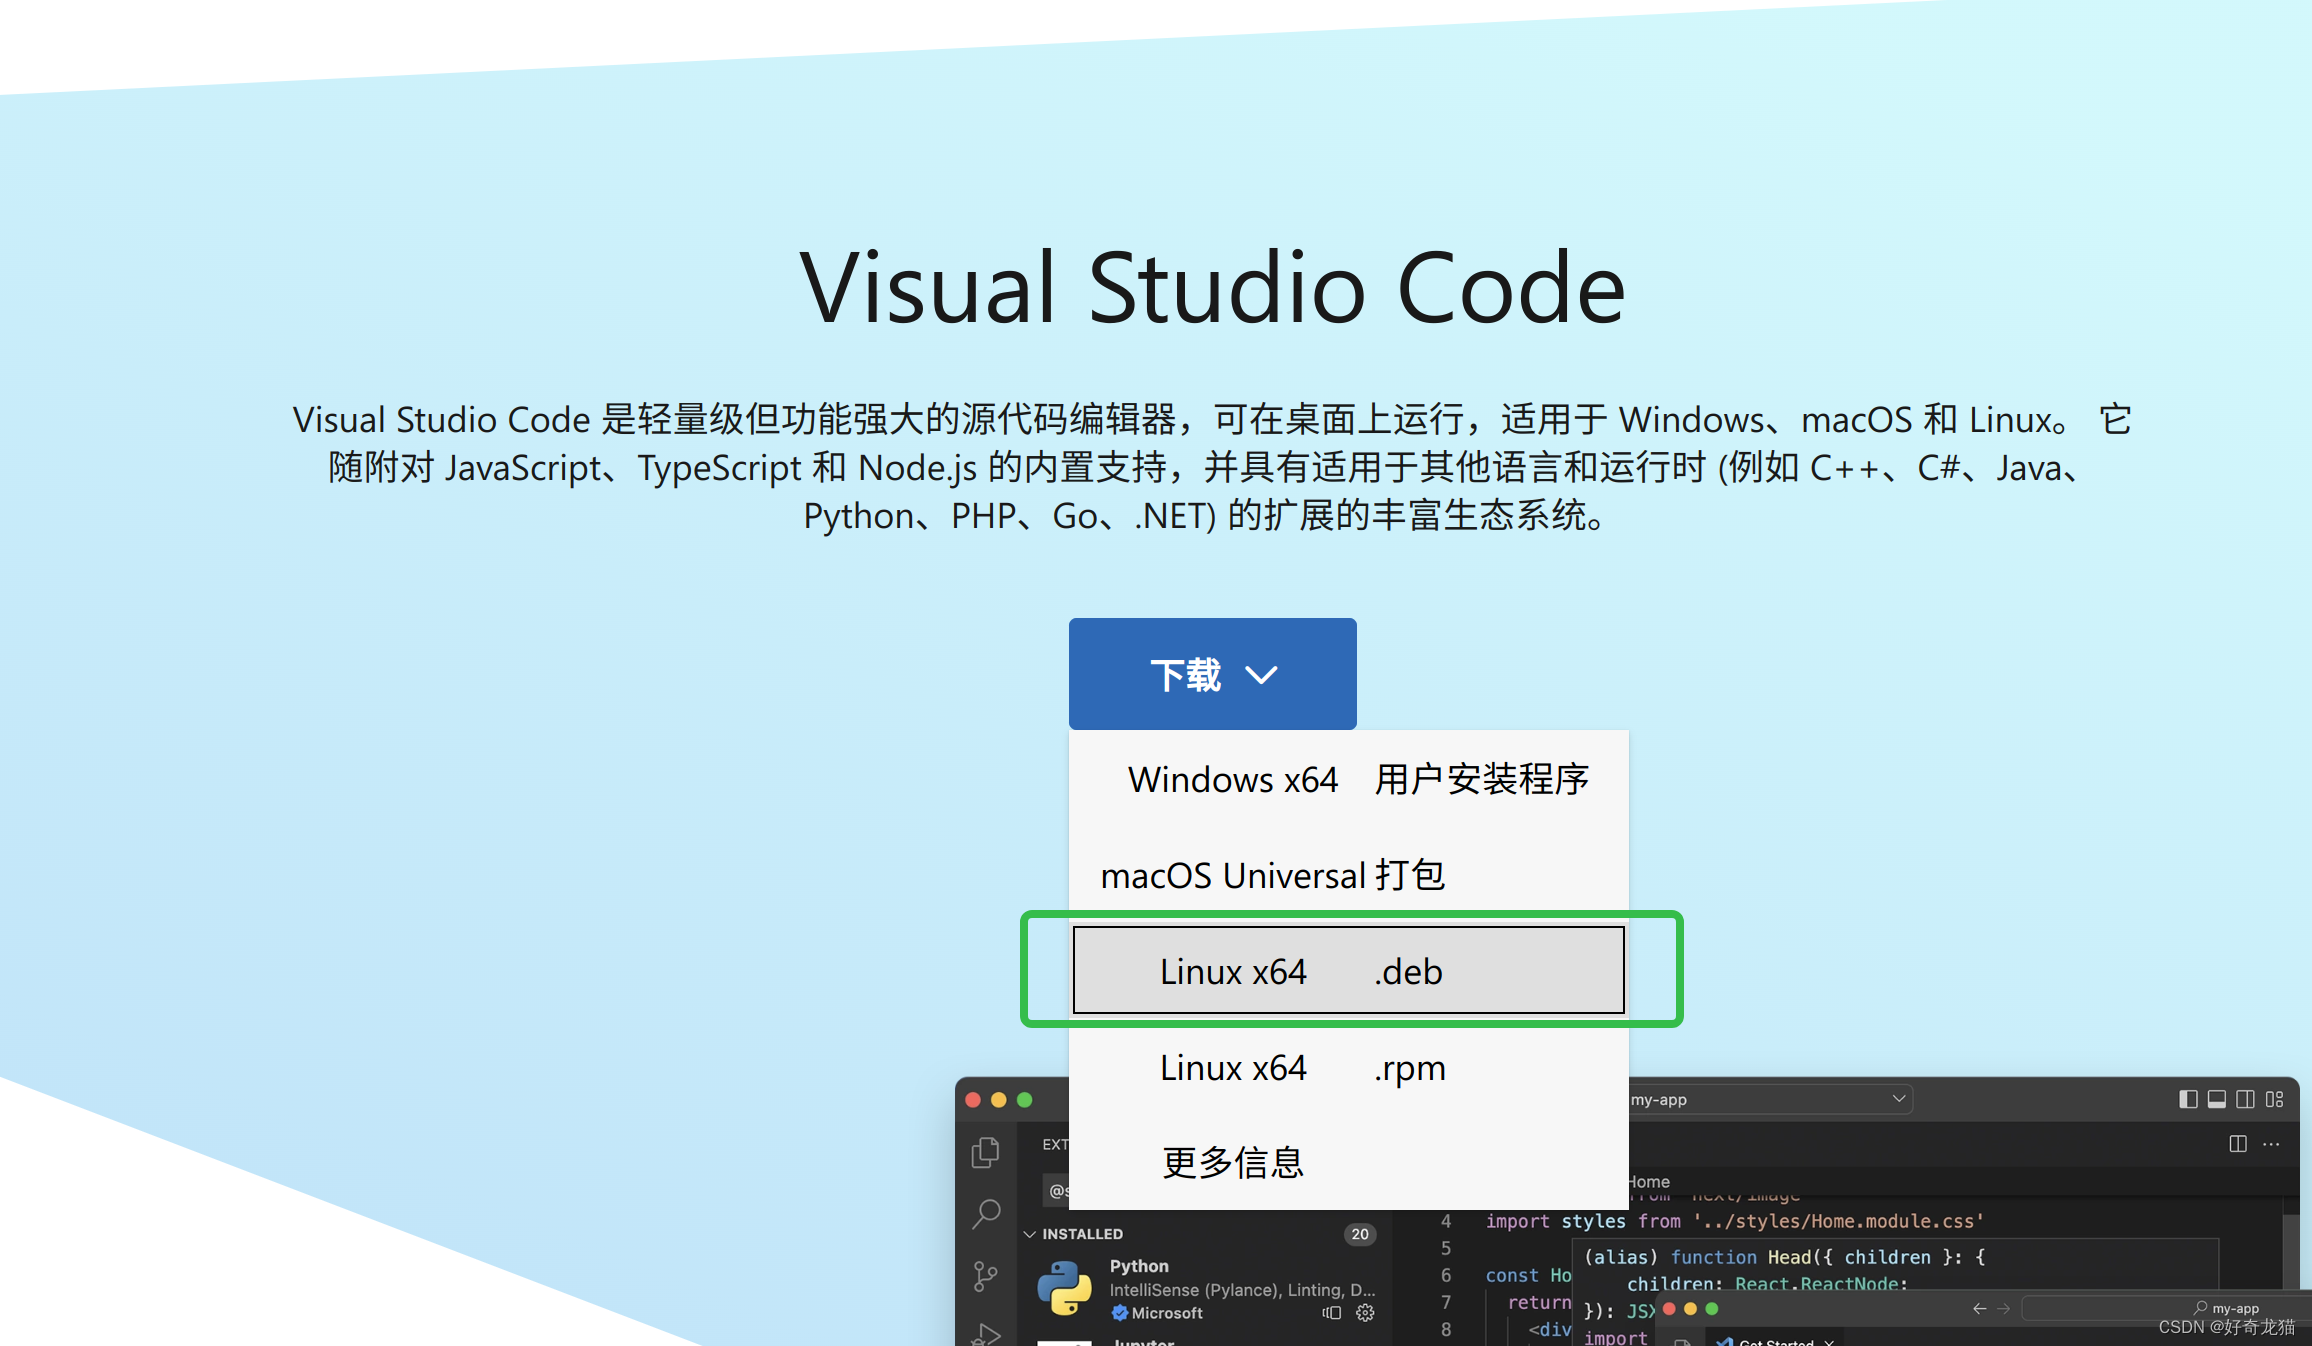
Task: Toggle secondary sidebar layout icon
Action: [x=2245, y=1099]
